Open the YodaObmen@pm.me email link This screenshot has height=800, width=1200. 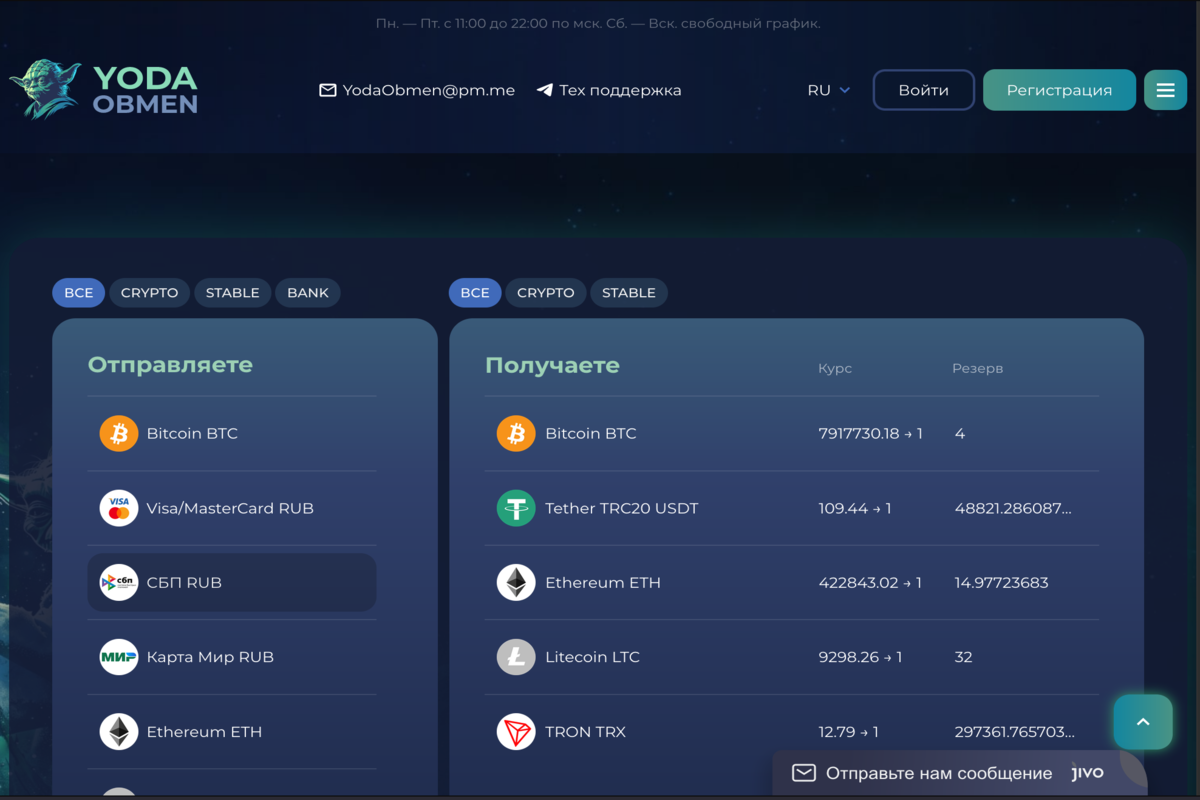click(x=417, y=90)
